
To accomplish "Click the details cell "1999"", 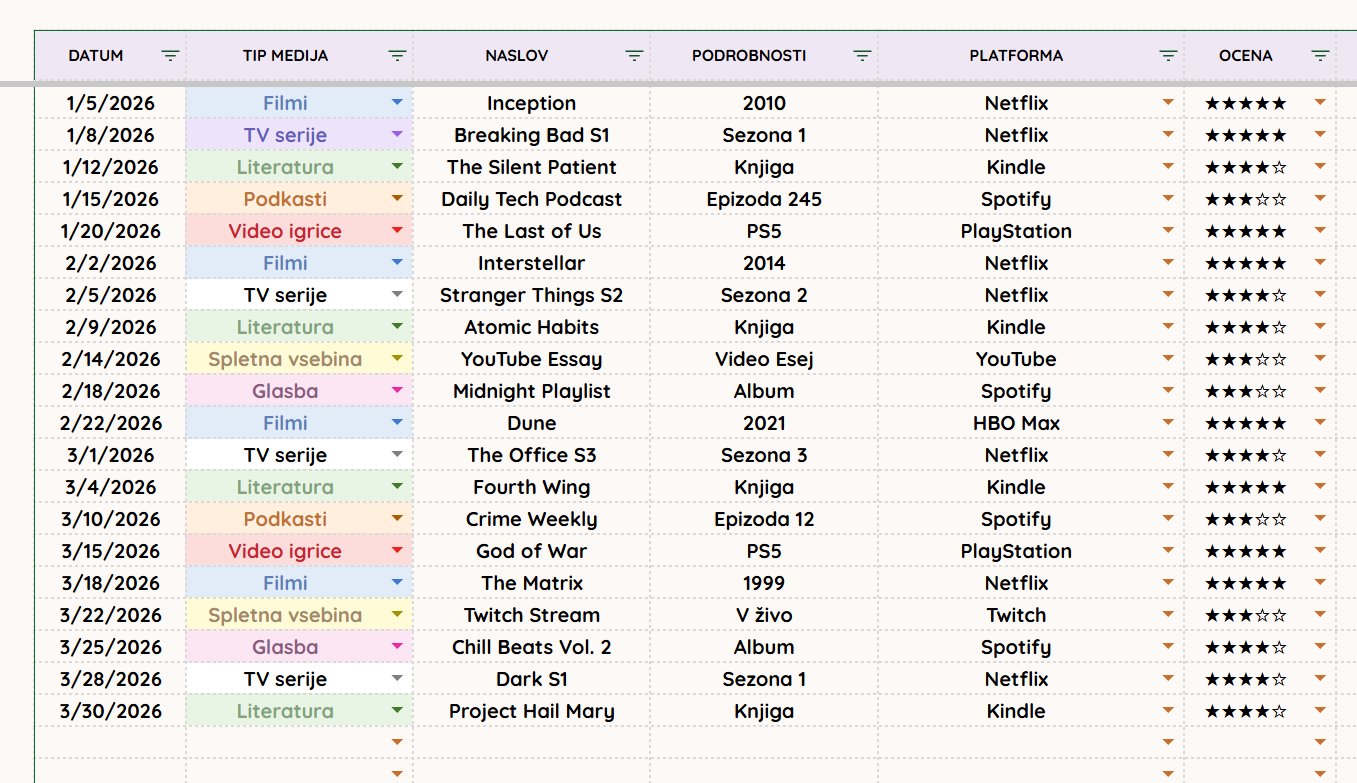I will click(764, 583).
